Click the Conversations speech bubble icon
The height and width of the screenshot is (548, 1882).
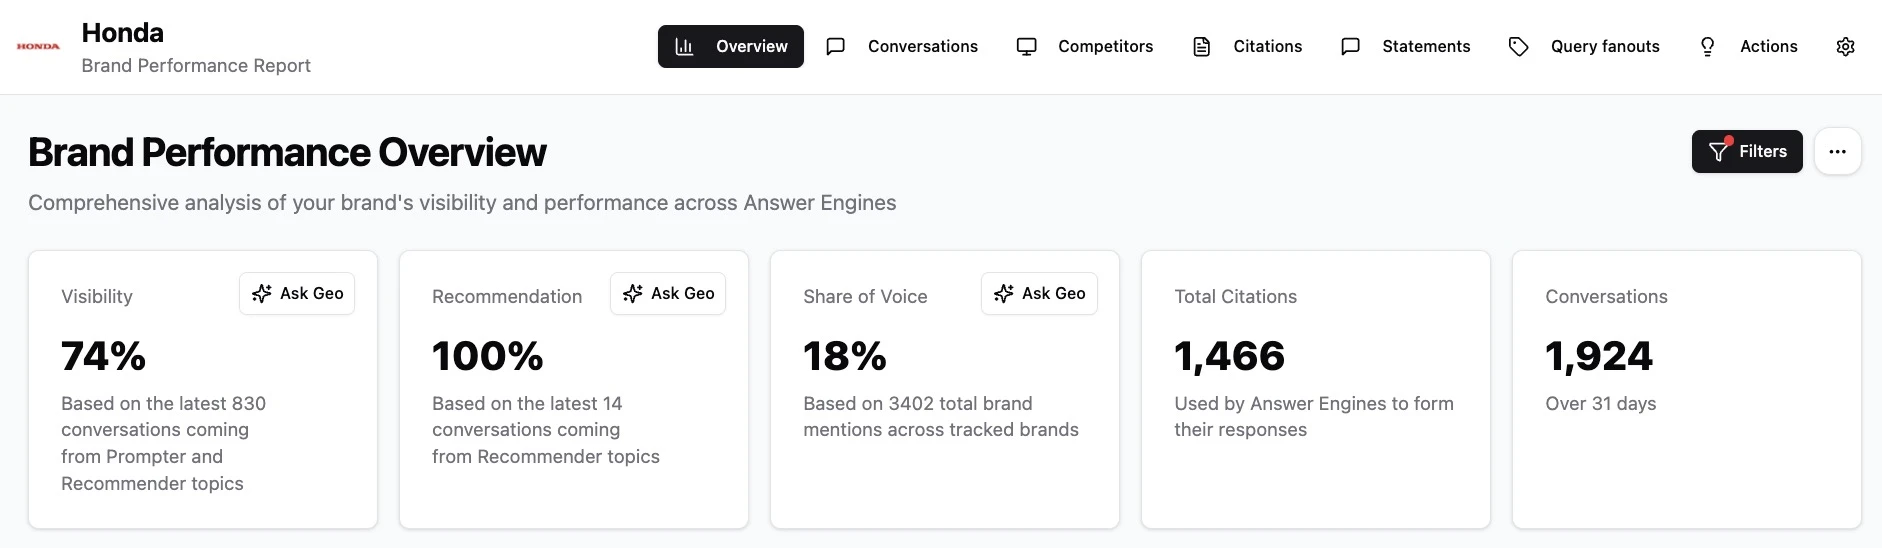coord(836,47)
